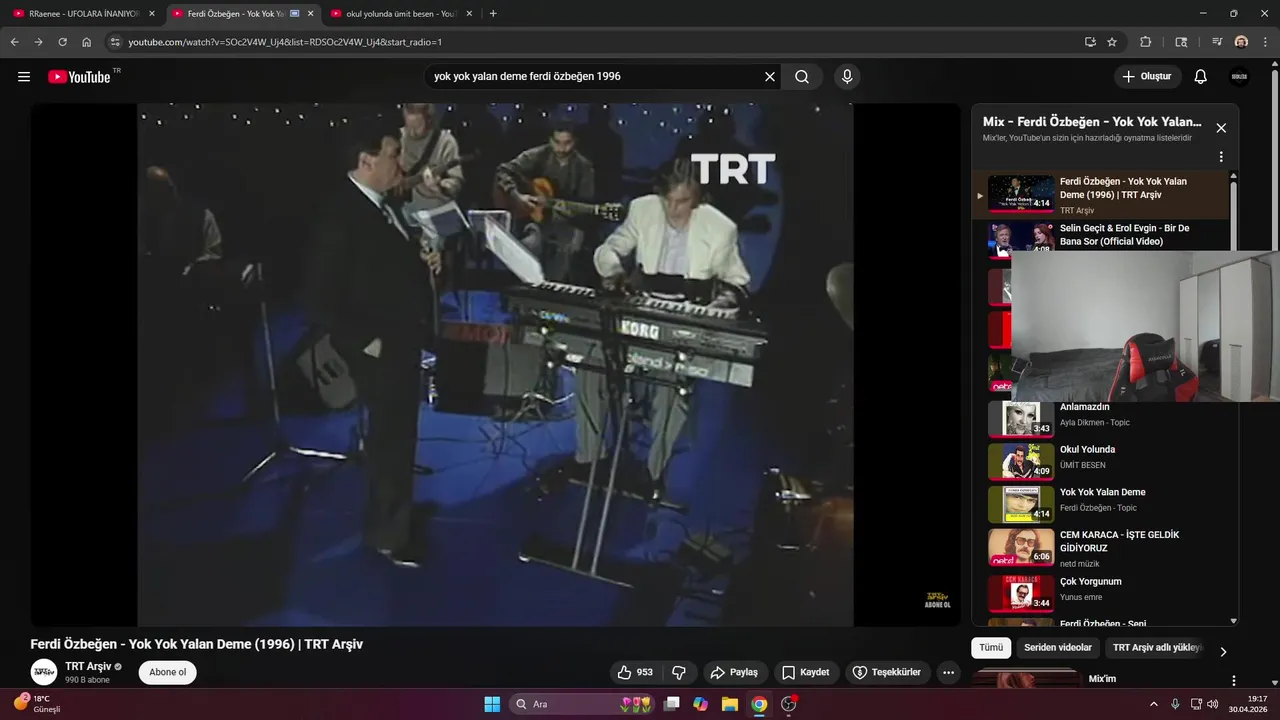Open Task View in taskbar
The width and height of the screenshot is (1280, 720).
[671, 704]
